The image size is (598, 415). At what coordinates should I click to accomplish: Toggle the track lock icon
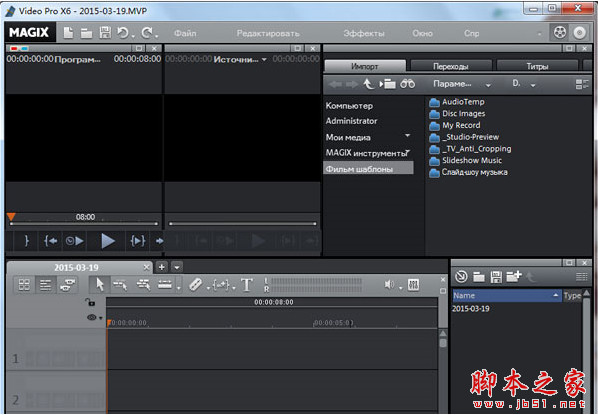pos(90,302)
